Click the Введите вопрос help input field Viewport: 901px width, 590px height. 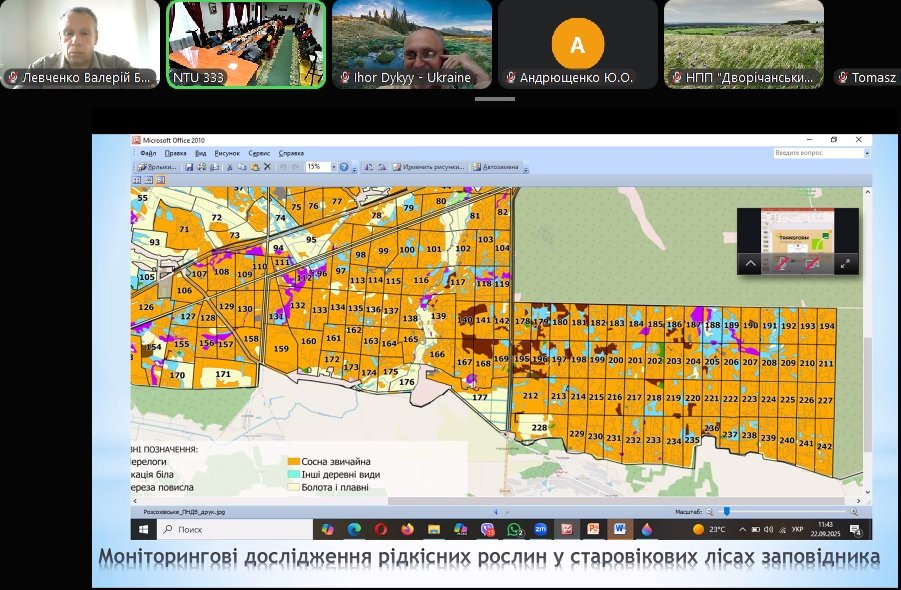point(818,153)
